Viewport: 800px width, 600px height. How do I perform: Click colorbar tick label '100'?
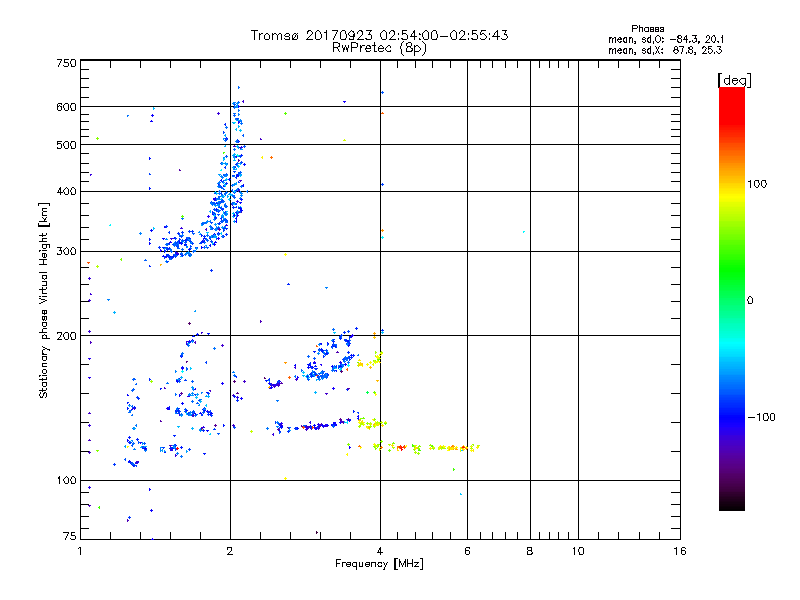pos(757,184)
